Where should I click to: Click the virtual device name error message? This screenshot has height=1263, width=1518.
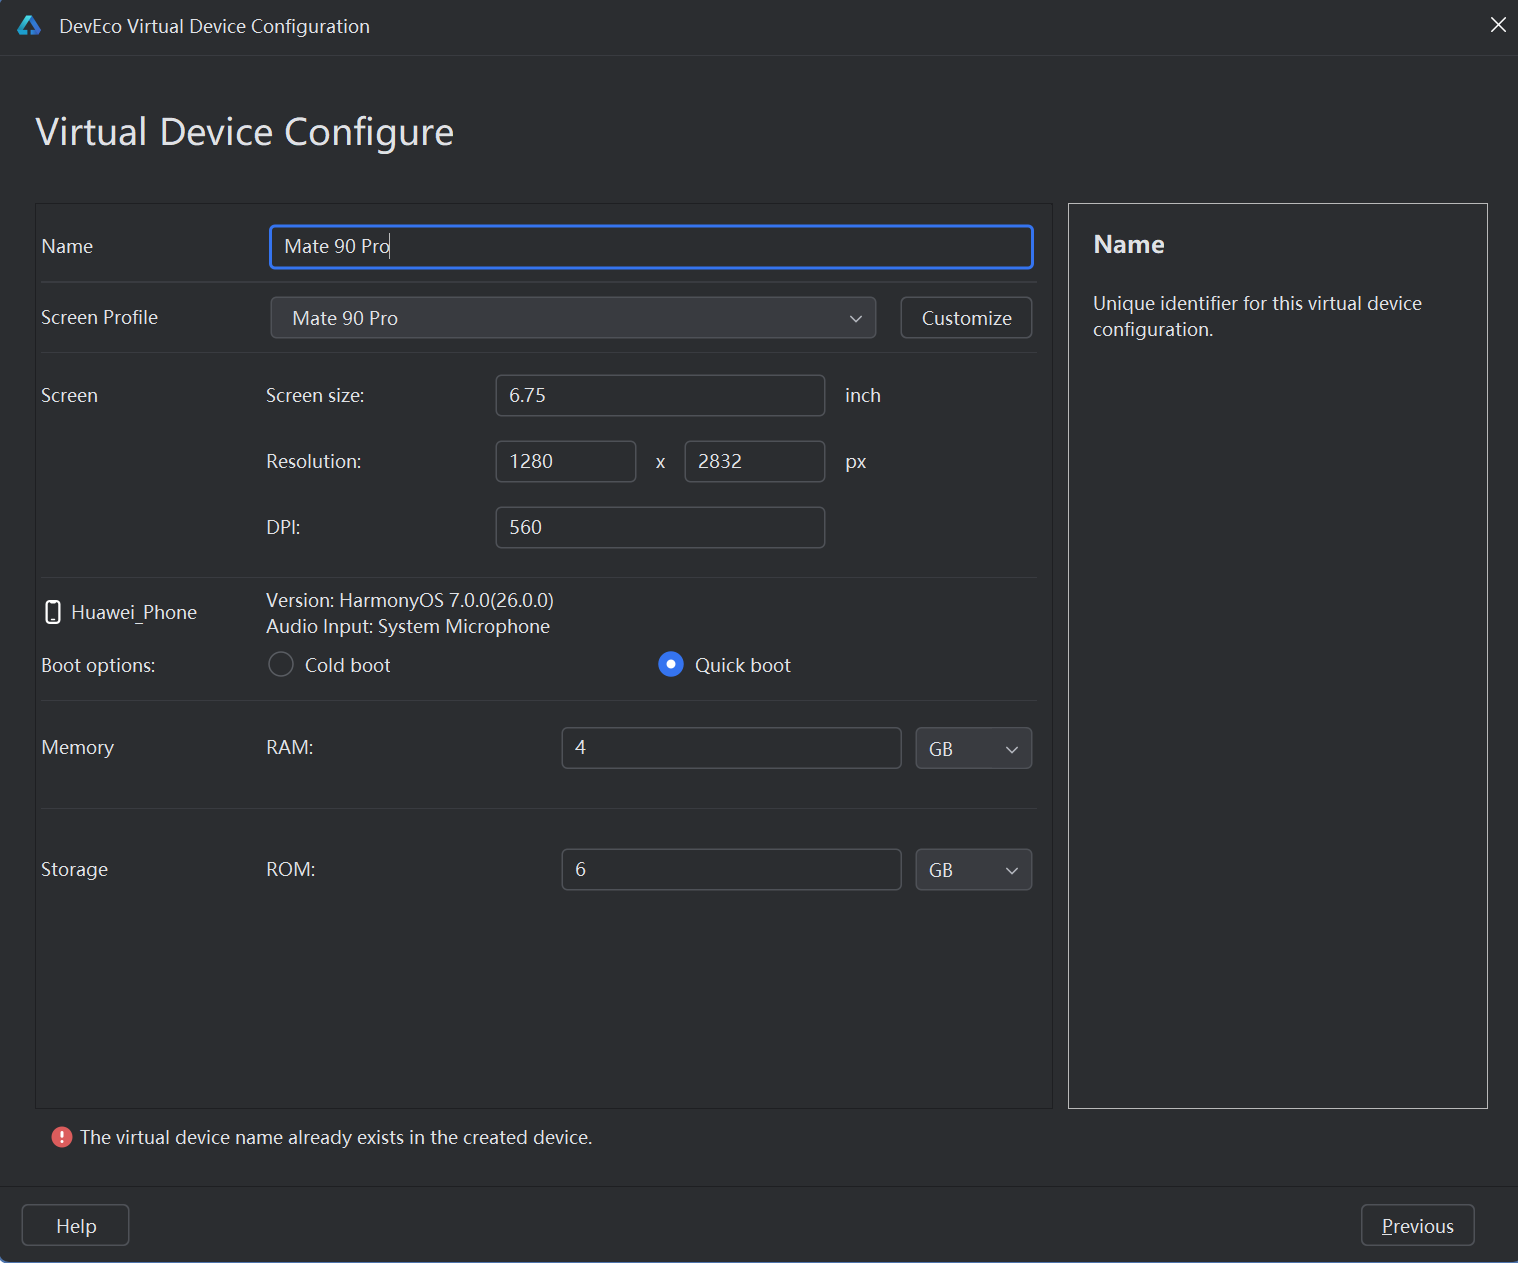coord(336,1138)
